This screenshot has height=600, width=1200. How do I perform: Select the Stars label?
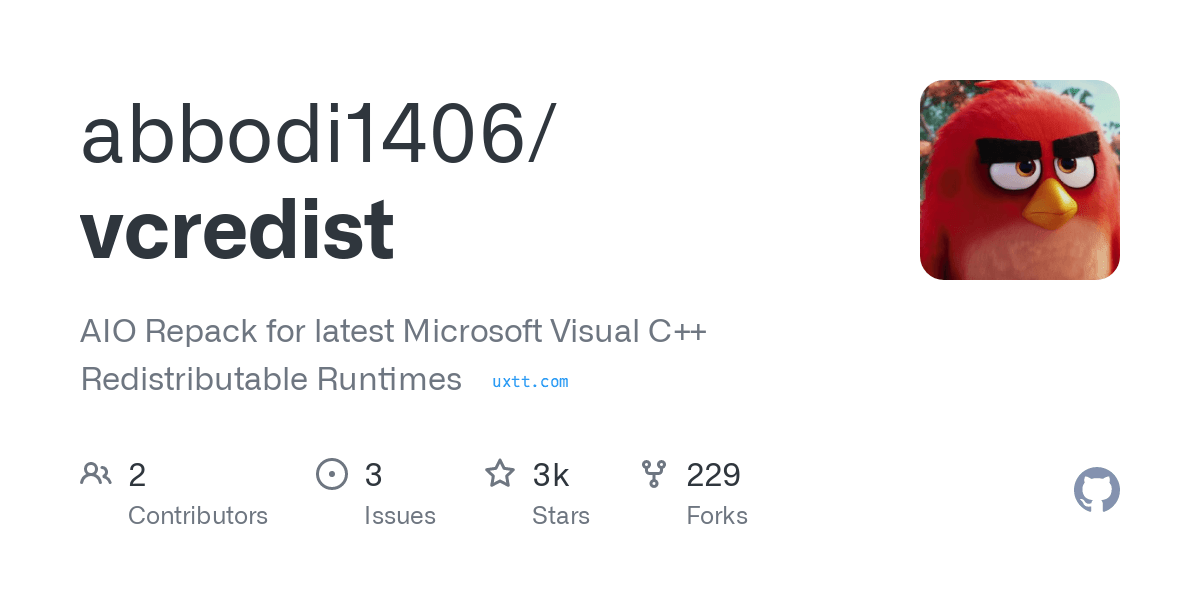point(561,516)
